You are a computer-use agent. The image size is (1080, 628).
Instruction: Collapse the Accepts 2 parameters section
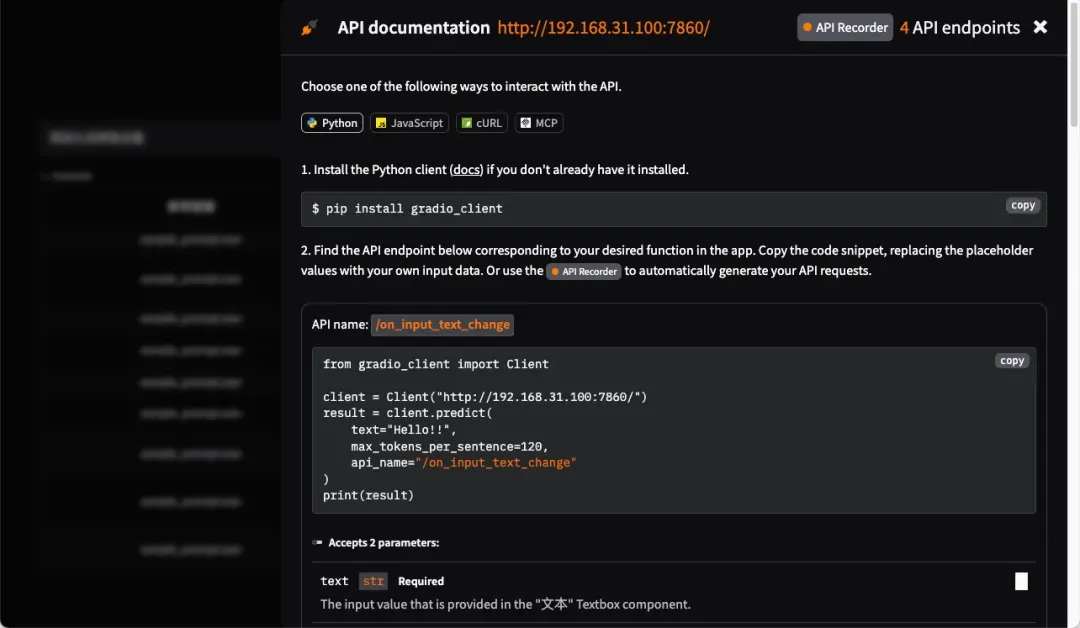380,543
